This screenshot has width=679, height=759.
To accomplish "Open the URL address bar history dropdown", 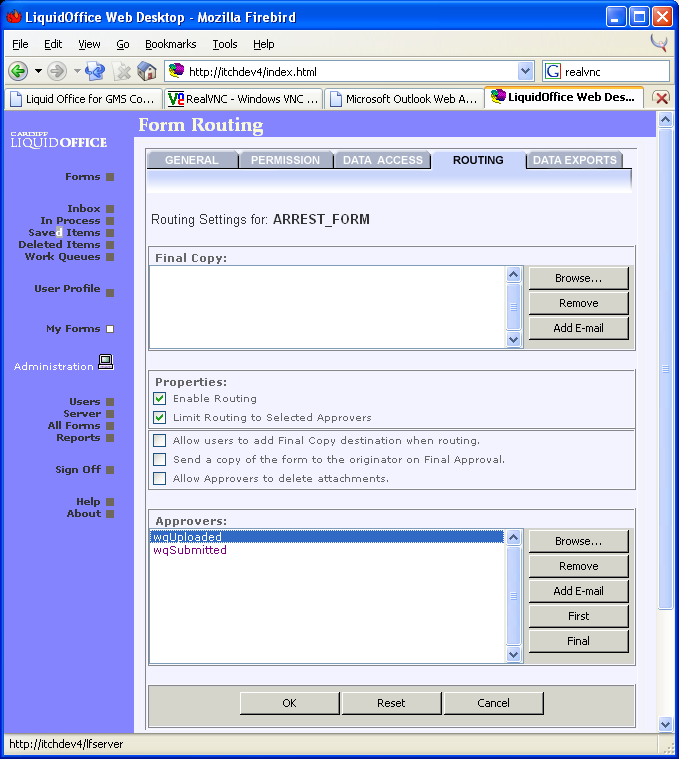I will [526, 71].
